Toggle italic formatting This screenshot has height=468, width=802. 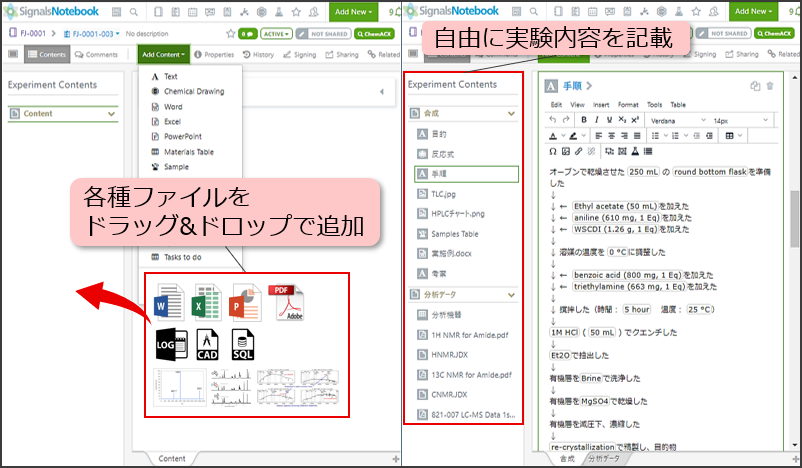pos(596,120)
